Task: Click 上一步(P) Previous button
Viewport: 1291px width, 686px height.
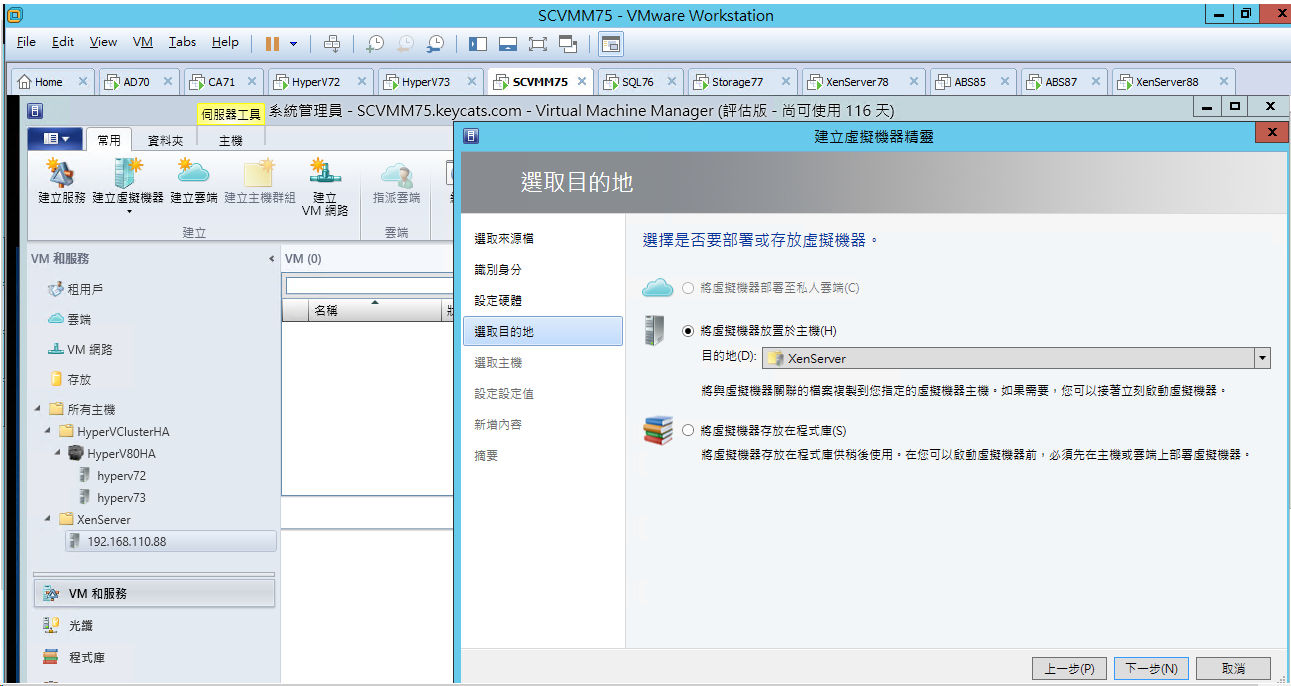Action: pyautogui.click(x=1069, y=668)
